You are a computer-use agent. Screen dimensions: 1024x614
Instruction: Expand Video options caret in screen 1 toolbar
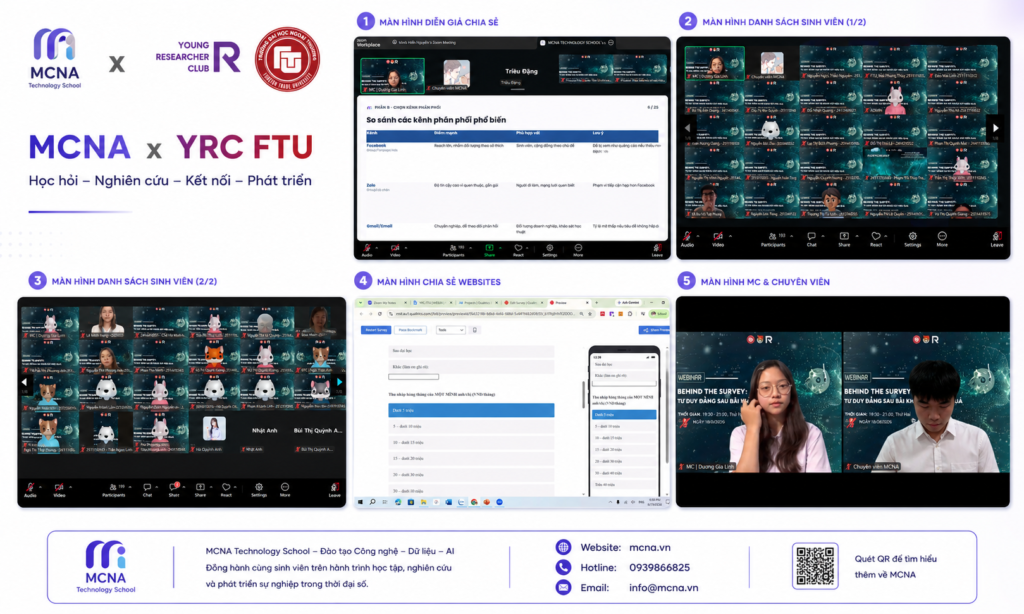(x=406, y=248)
